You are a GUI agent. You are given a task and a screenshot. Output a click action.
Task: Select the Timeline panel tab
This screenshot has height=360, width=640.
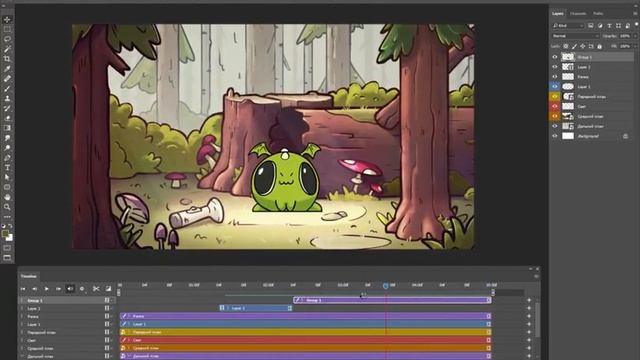point(29,276)
